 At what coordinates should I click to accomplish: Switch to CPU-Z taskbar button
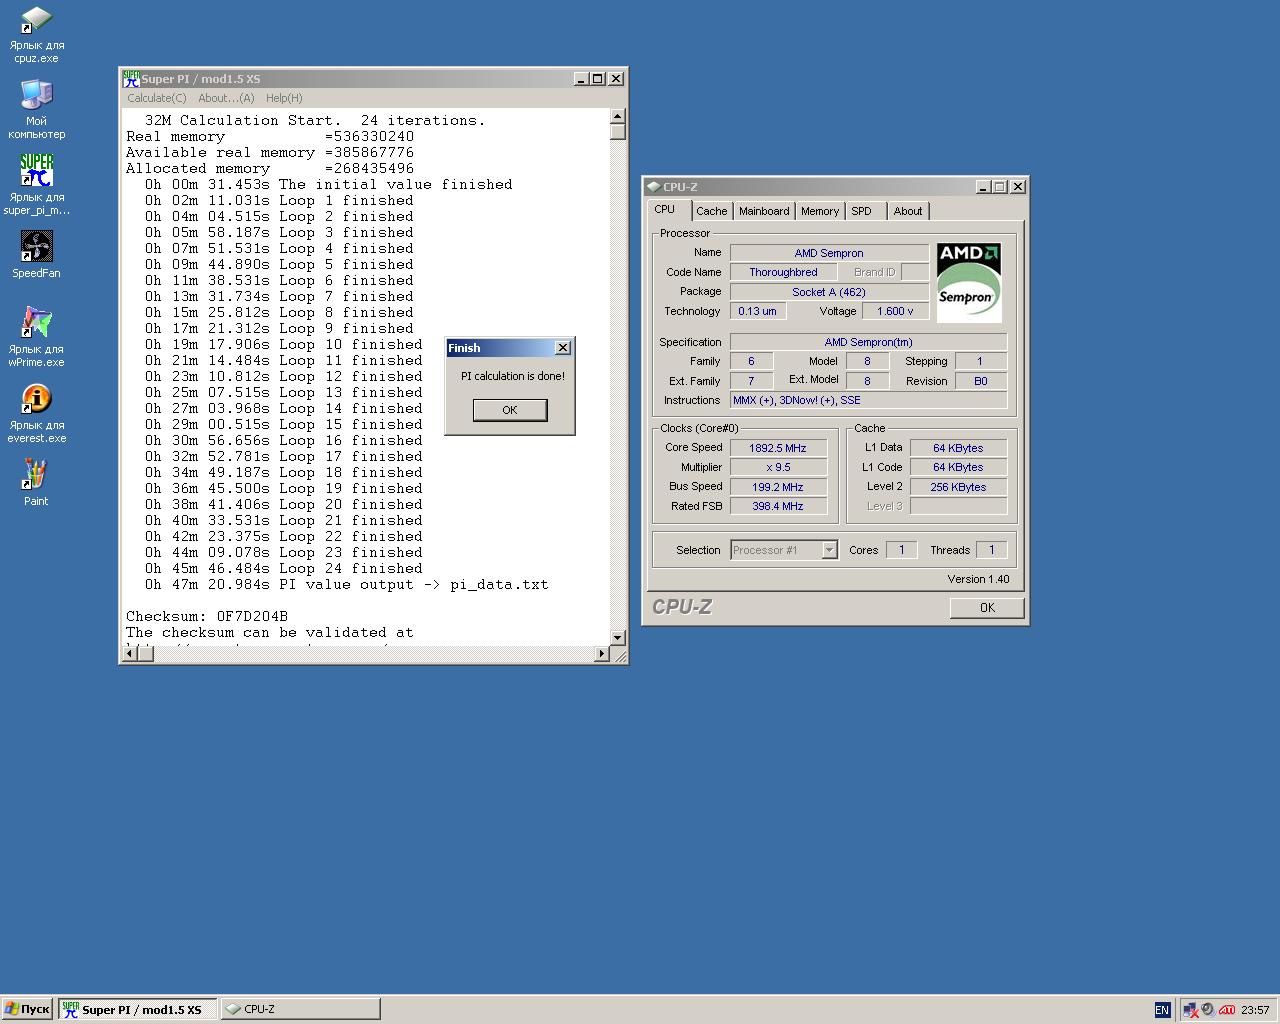(x=300, y=1009)
